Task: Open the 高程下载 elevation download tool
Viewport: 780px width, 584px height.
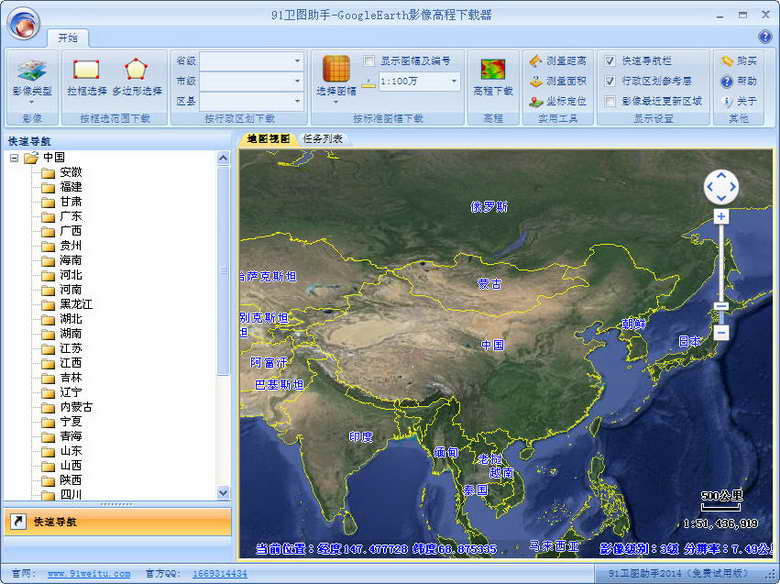Action: pos(493,77)
